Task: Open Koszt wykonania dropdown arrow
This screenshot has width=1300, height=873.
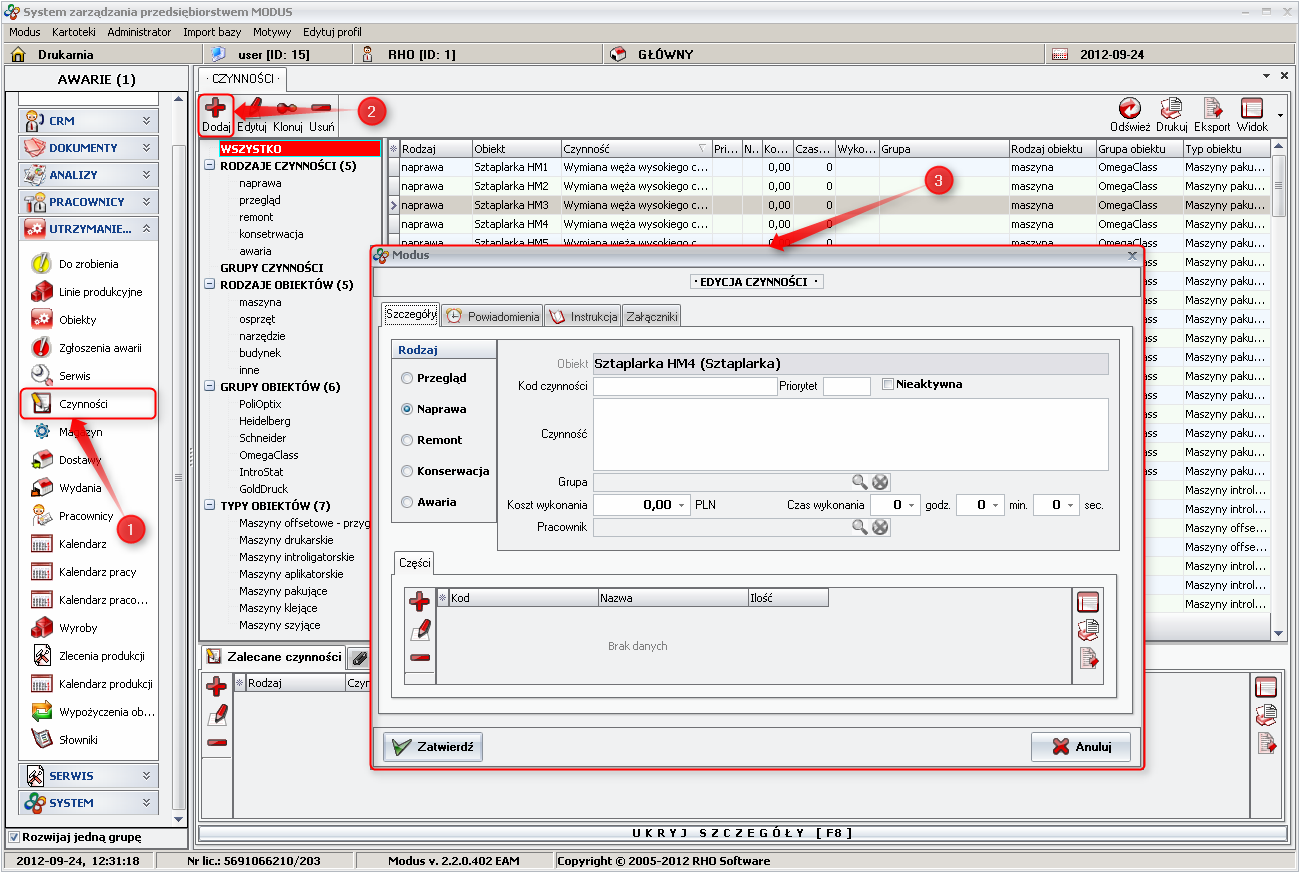Action: 683,506
